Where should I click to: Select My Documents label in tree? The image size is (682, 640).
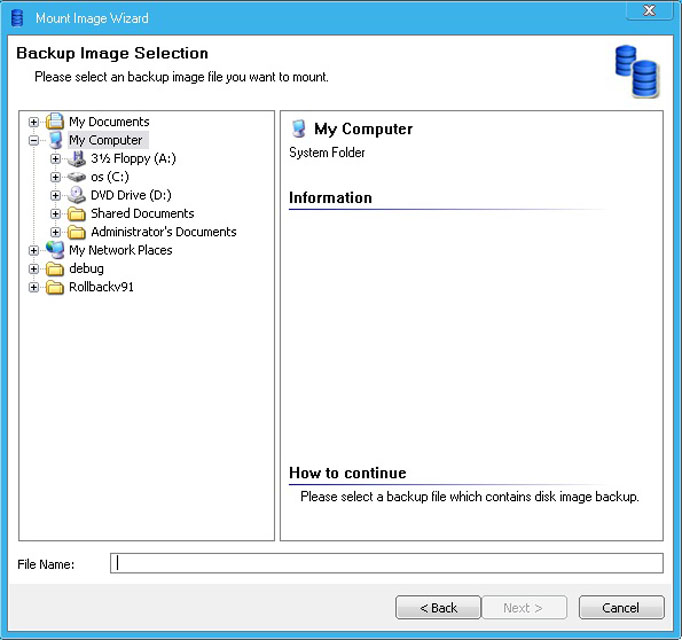coord(109,121)
